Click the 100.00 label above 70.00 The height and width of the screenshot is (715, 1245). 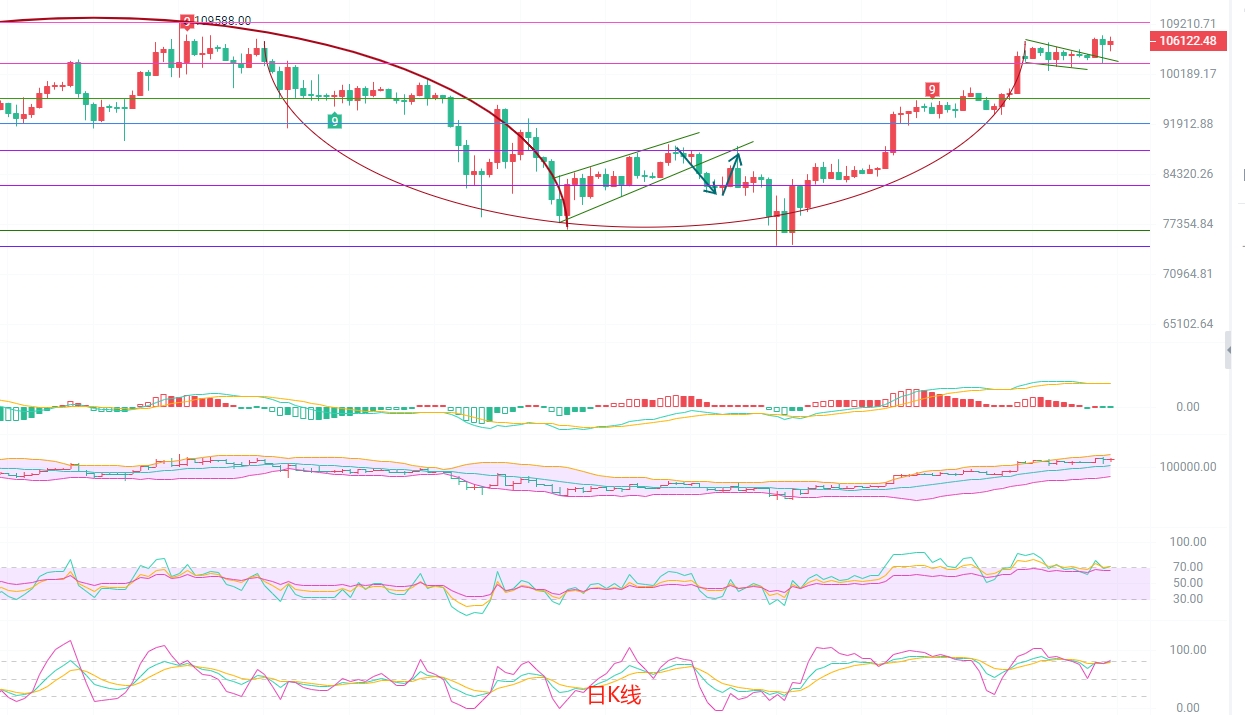tap(1187, 542)
